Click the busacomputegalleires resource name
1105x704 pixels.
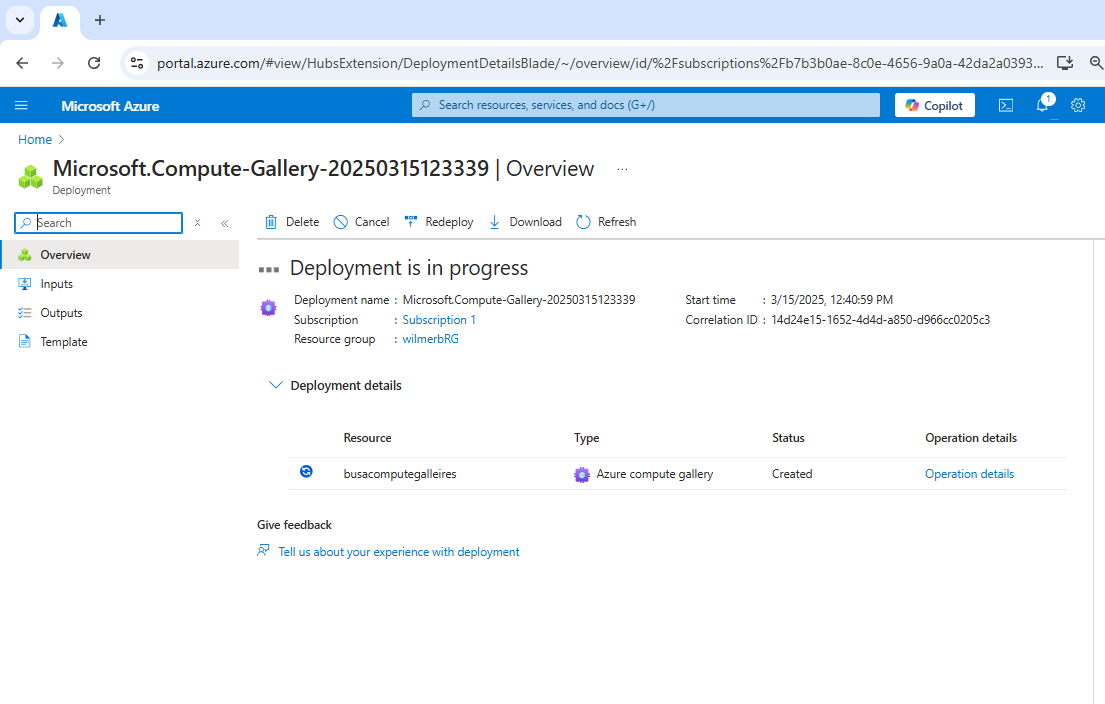pyautogui.click(x=400, y=474)
